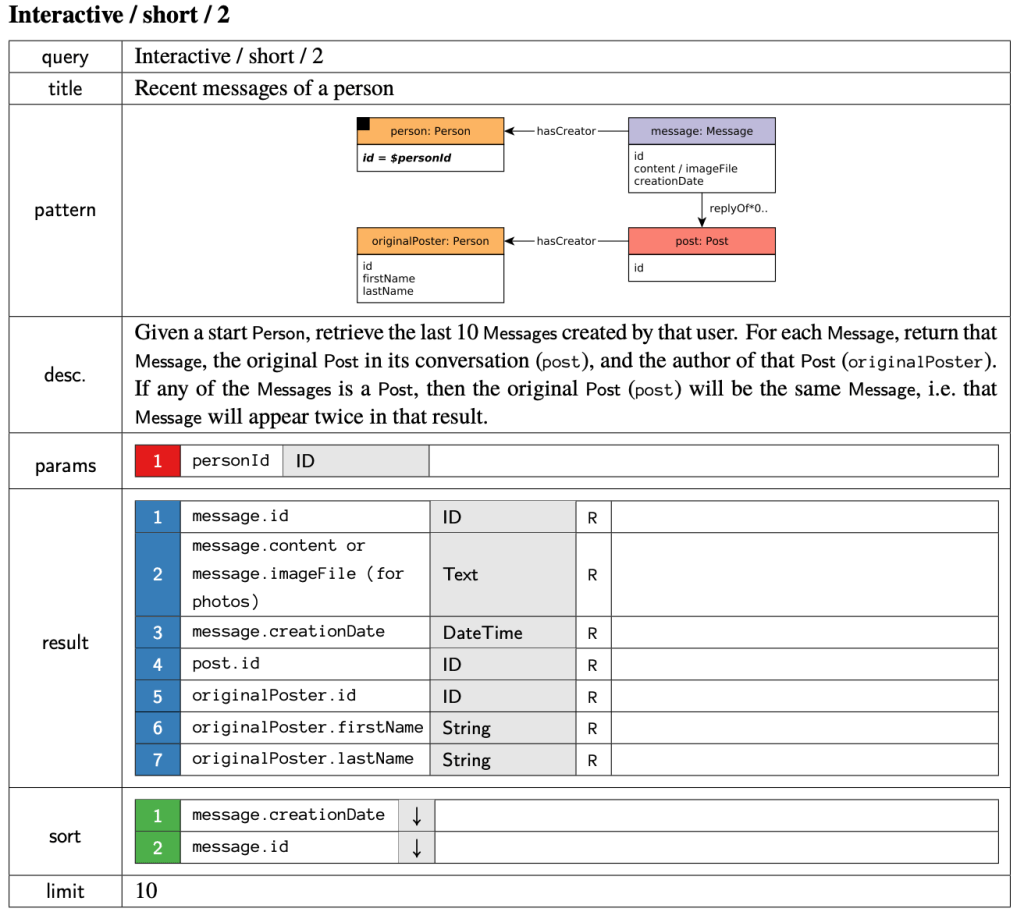Click the down arrow in the message.id sort row

(417, 848)
